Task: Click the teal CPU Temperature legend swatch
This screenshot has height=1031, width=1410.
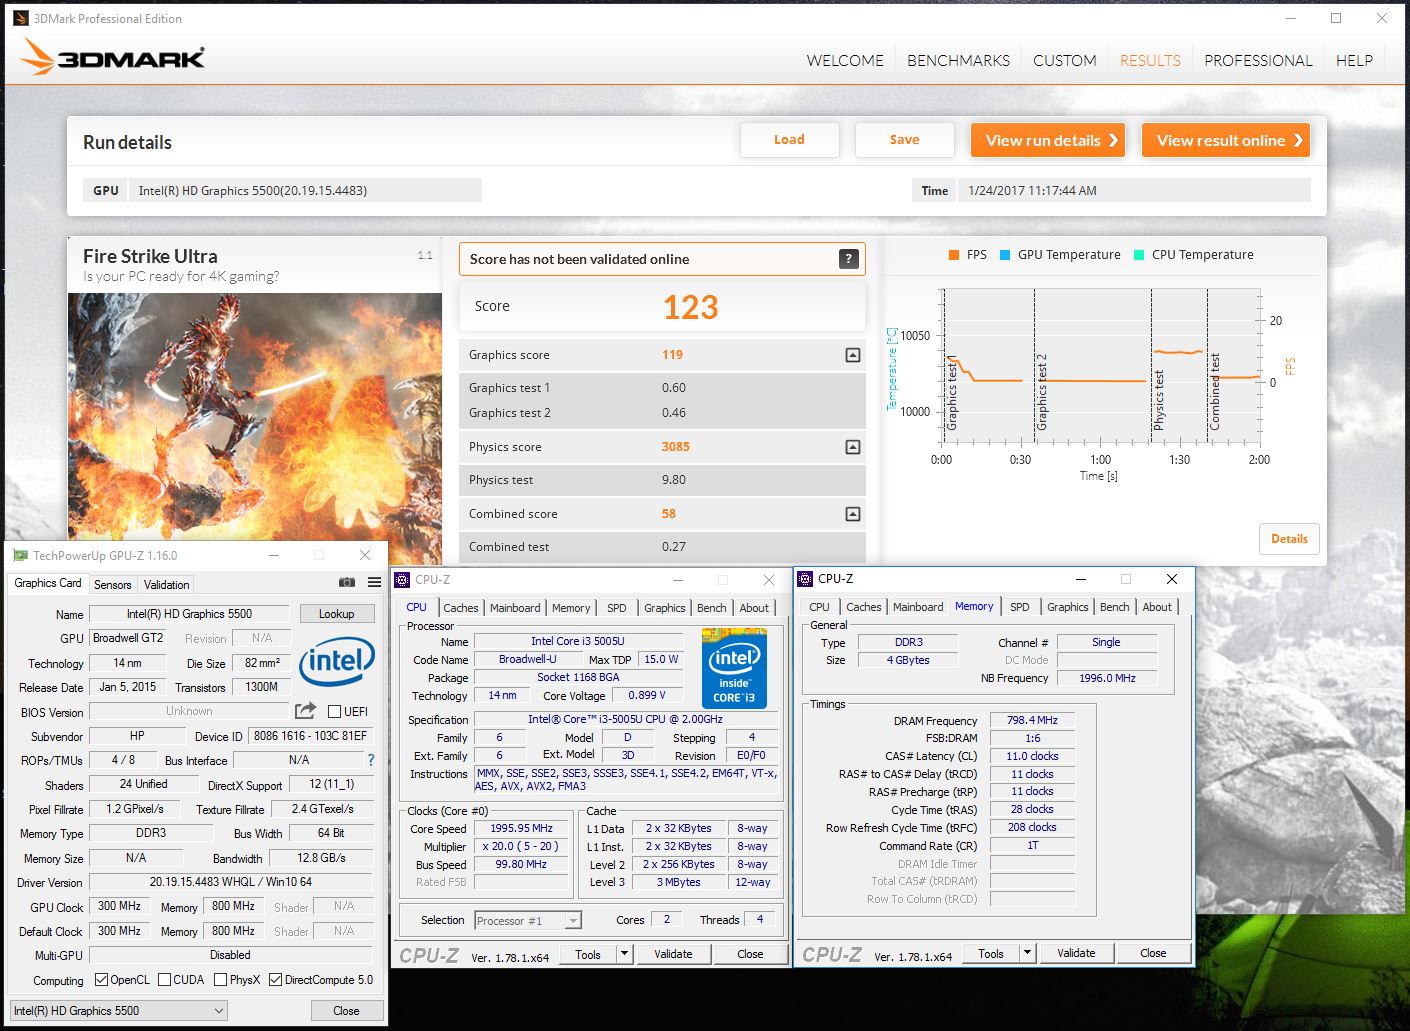Action: coord(1139,255)
